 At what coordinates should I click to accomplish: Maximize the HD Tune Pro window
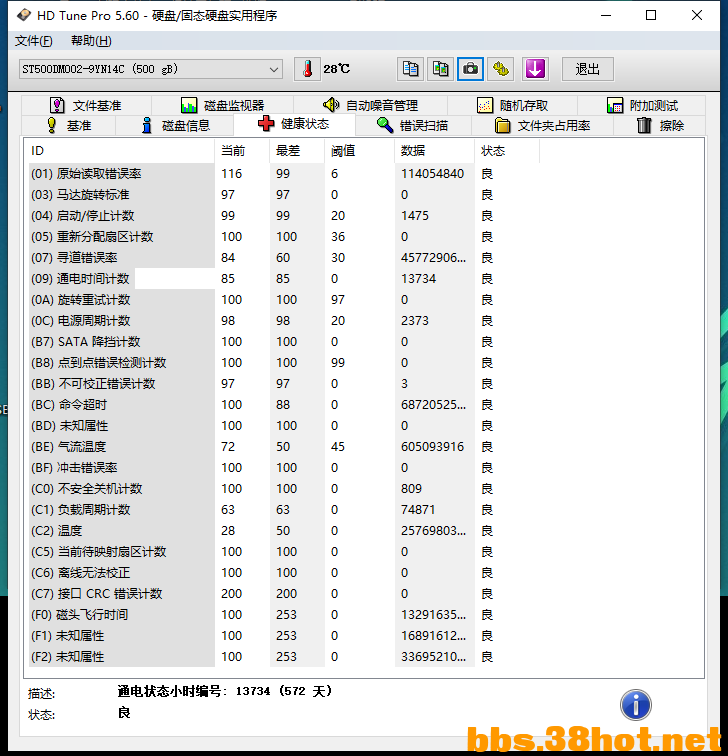[x=651, y=15]
